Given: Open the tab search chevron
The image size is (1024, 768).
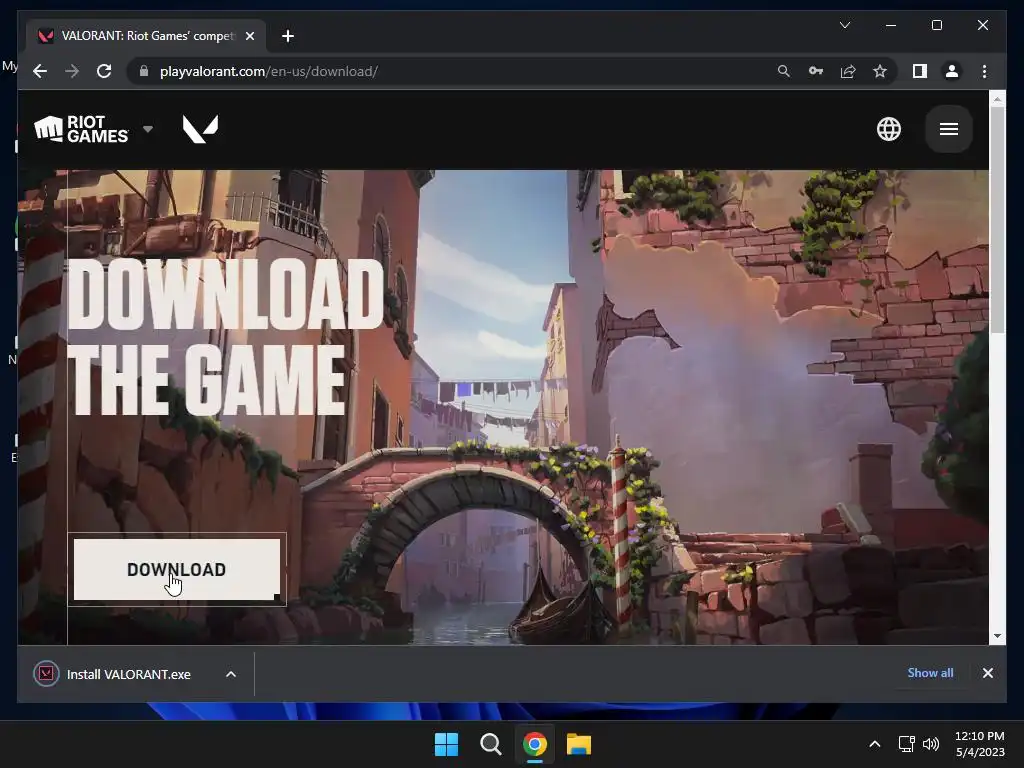Looking at the screenshot, I should tap(844, 25).
